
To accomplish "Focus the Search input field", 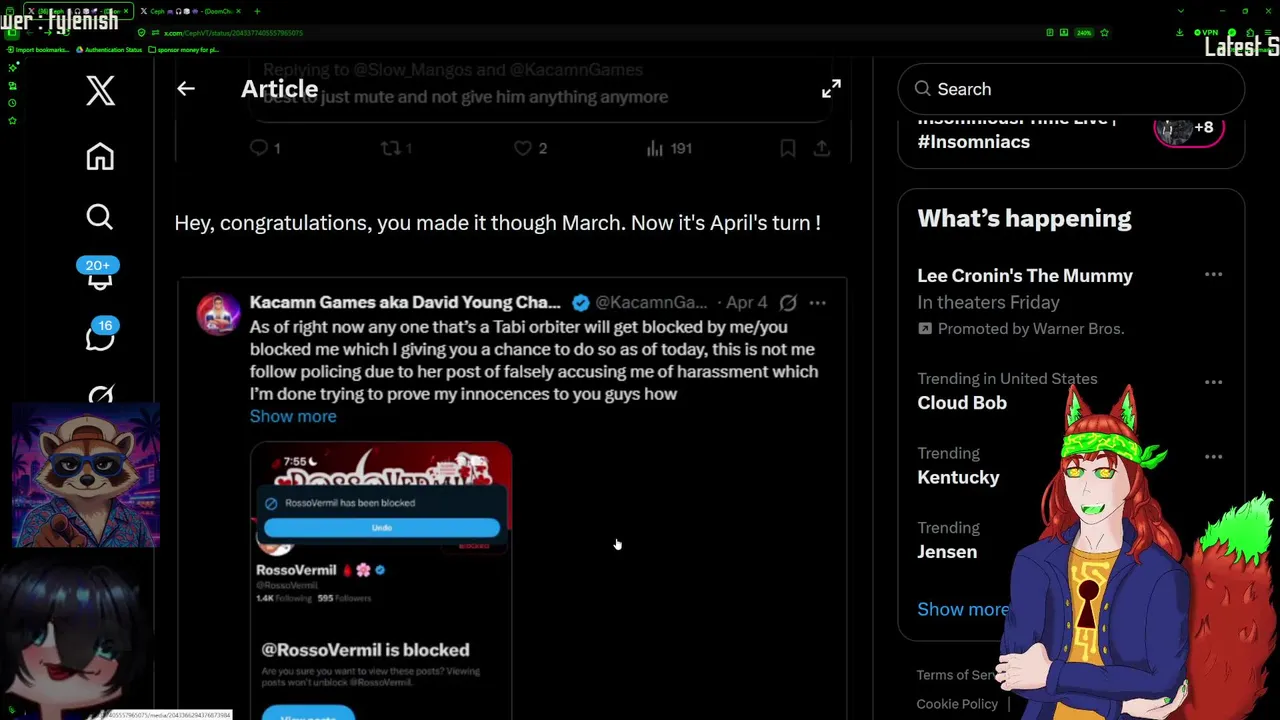I will [1071, 89].
